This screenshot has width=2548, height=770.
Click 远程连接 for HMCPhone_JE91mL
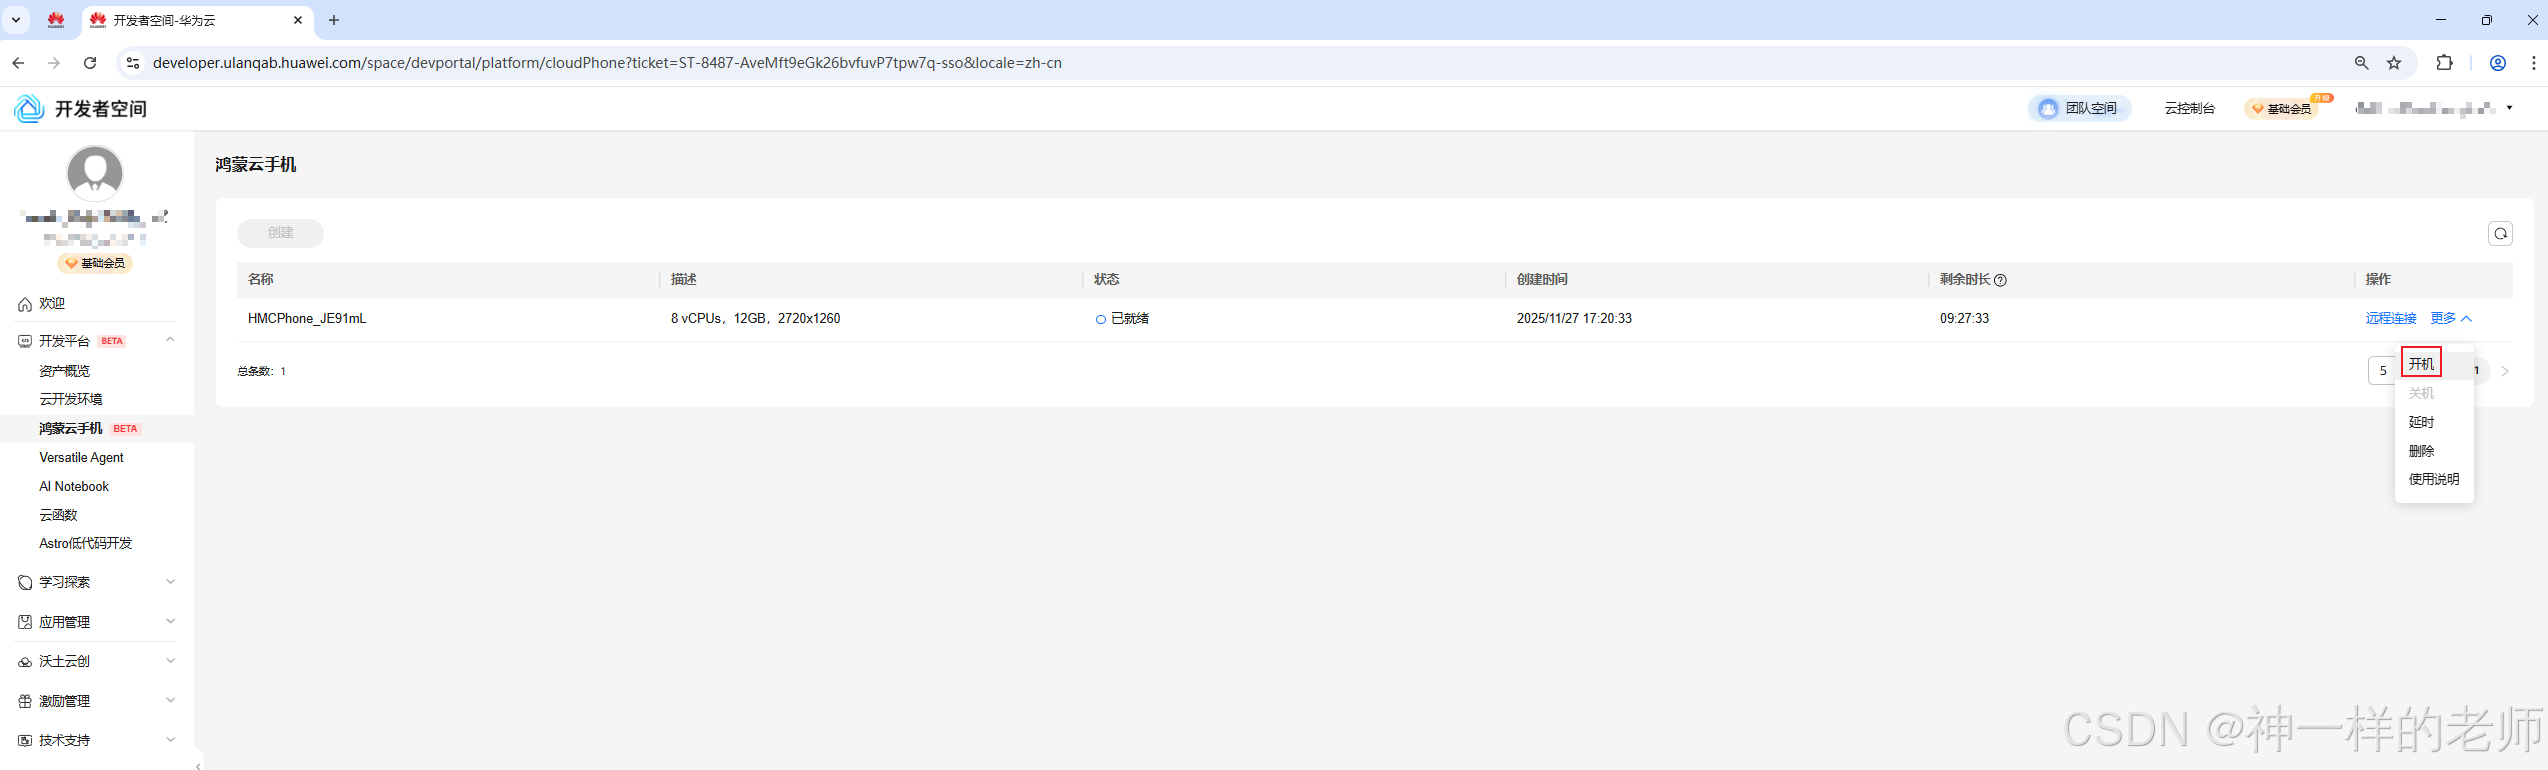click(2390, 318)
